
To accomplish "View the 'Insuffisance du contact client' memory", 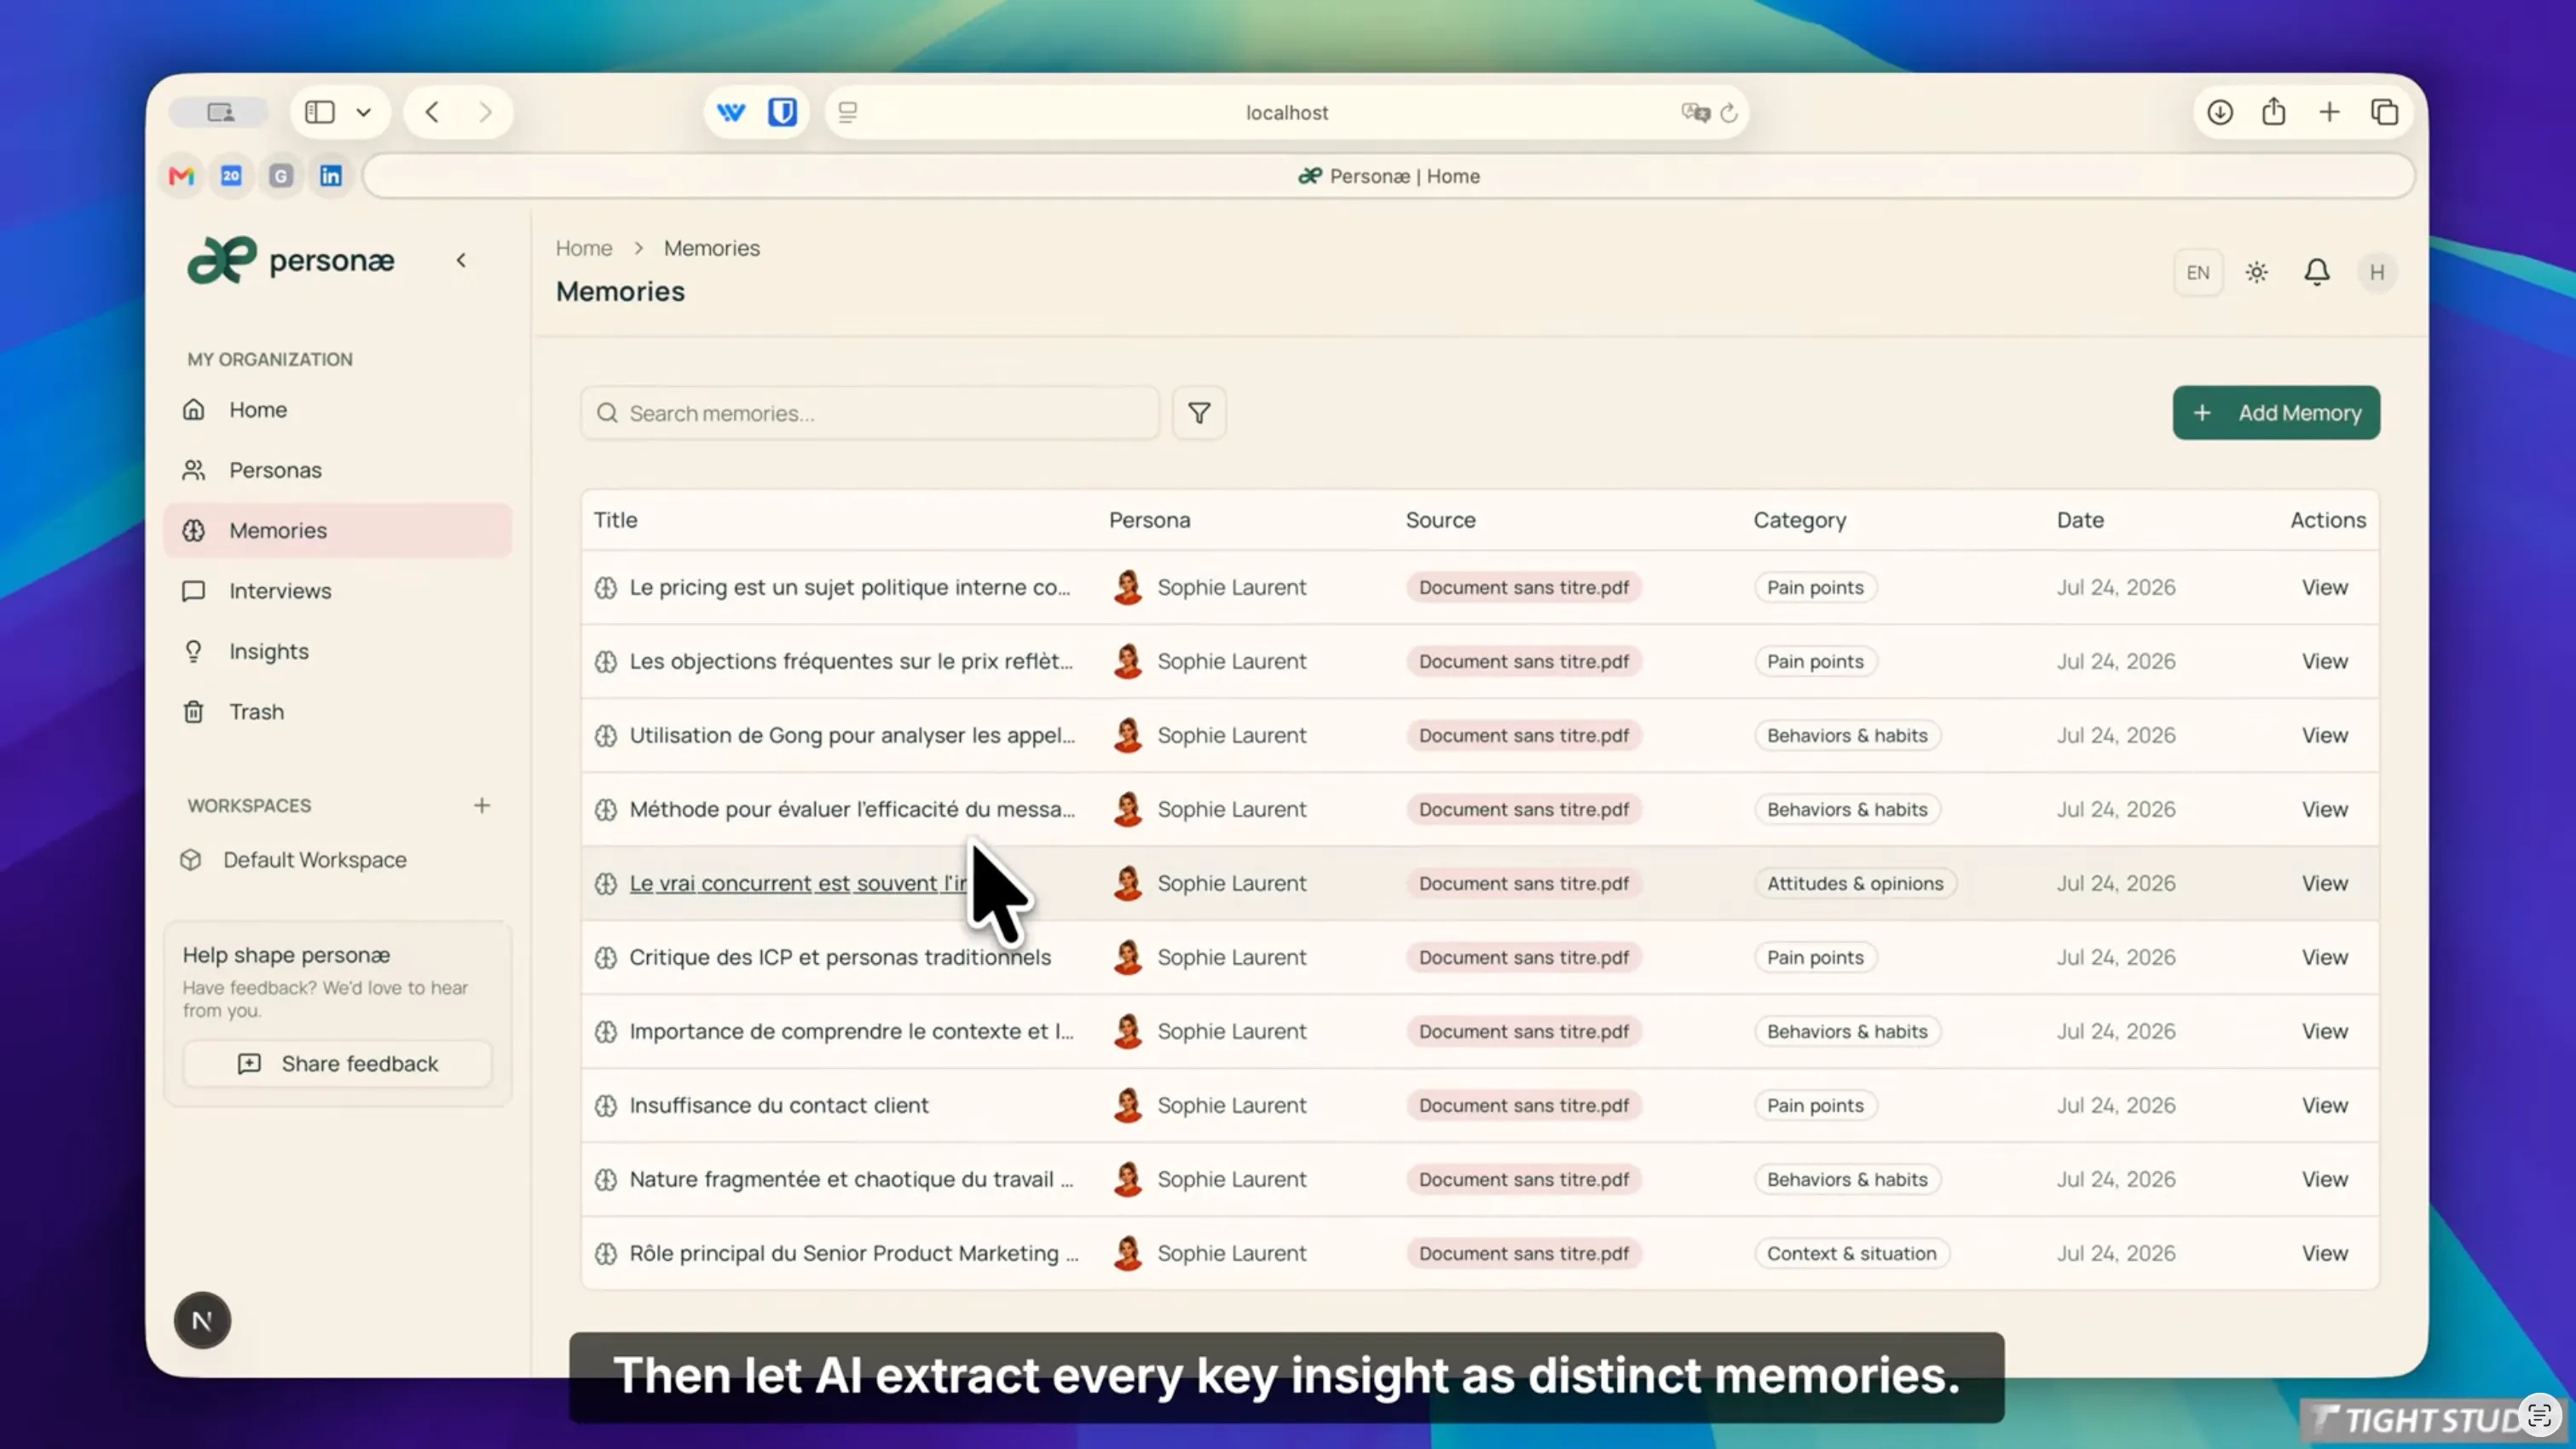I will 2325,1106.
